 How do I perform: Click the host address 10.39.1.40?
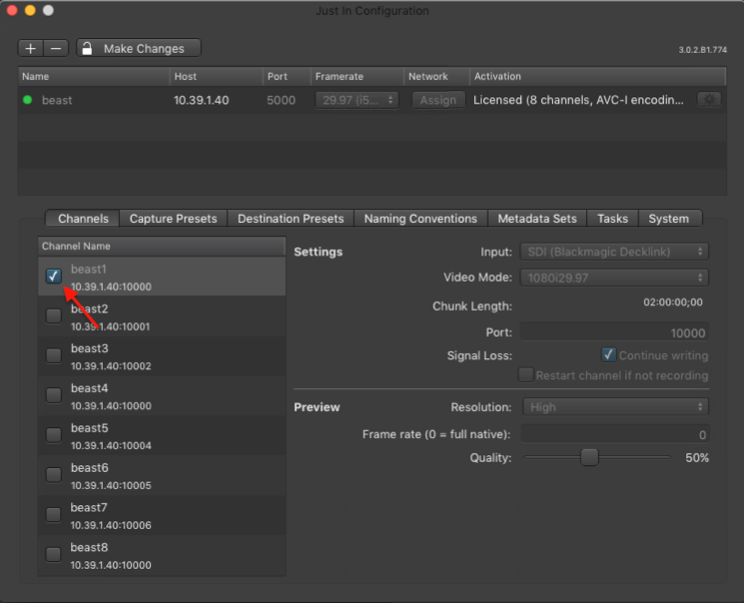201,101
